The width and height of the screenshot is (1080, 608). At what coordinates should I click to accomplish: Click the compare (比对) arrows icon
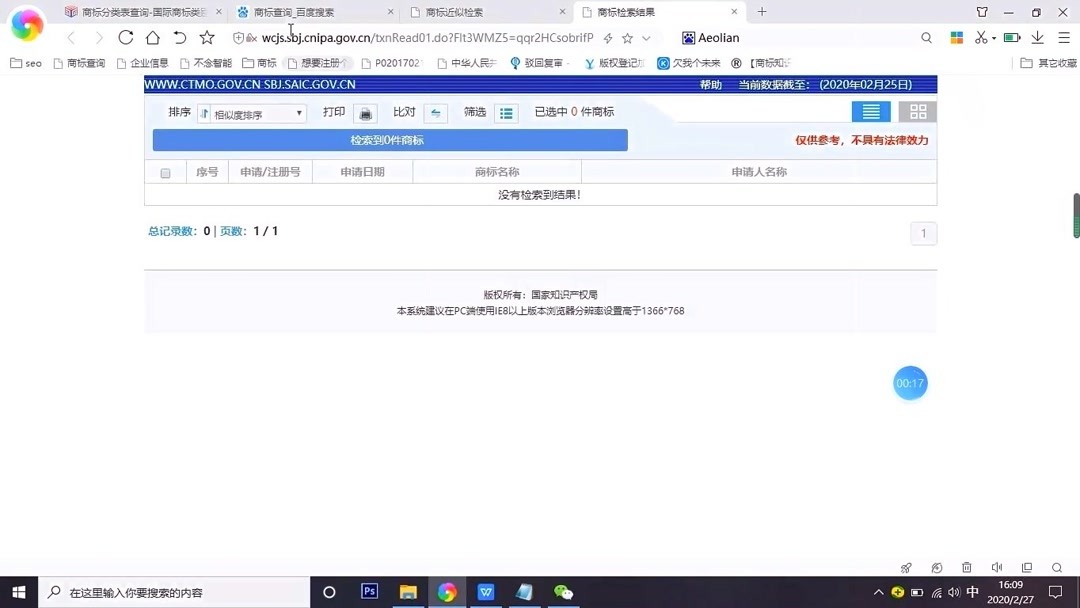436,112
